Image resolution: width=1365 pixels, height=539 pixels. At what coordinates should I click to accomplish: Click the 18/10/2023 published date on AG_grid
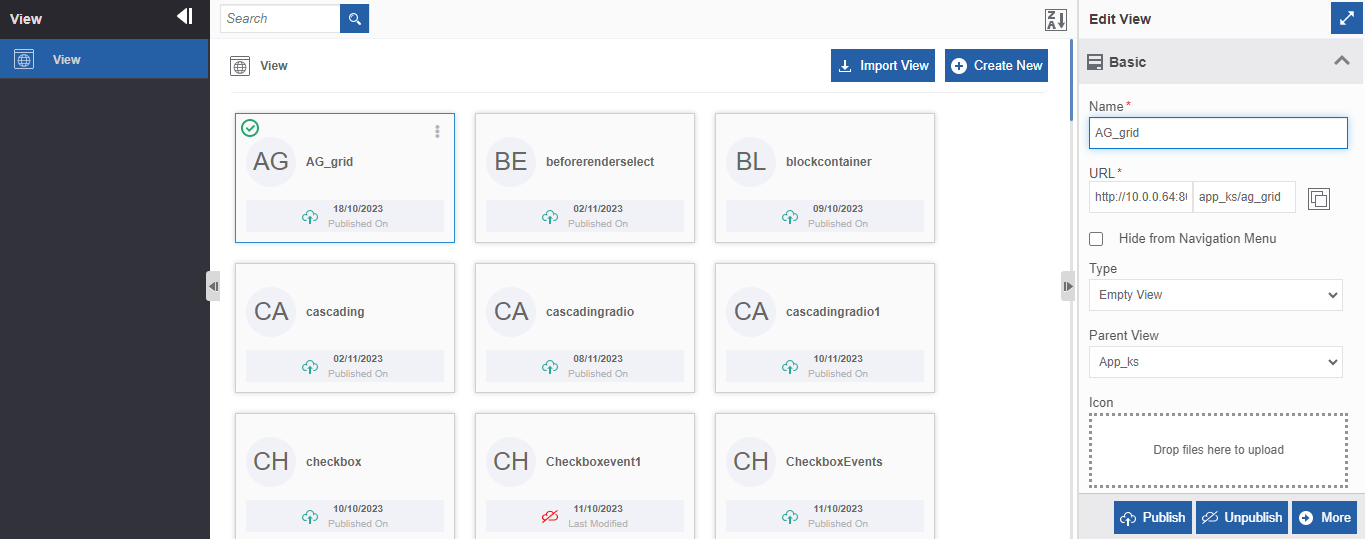tap(358, 209)
